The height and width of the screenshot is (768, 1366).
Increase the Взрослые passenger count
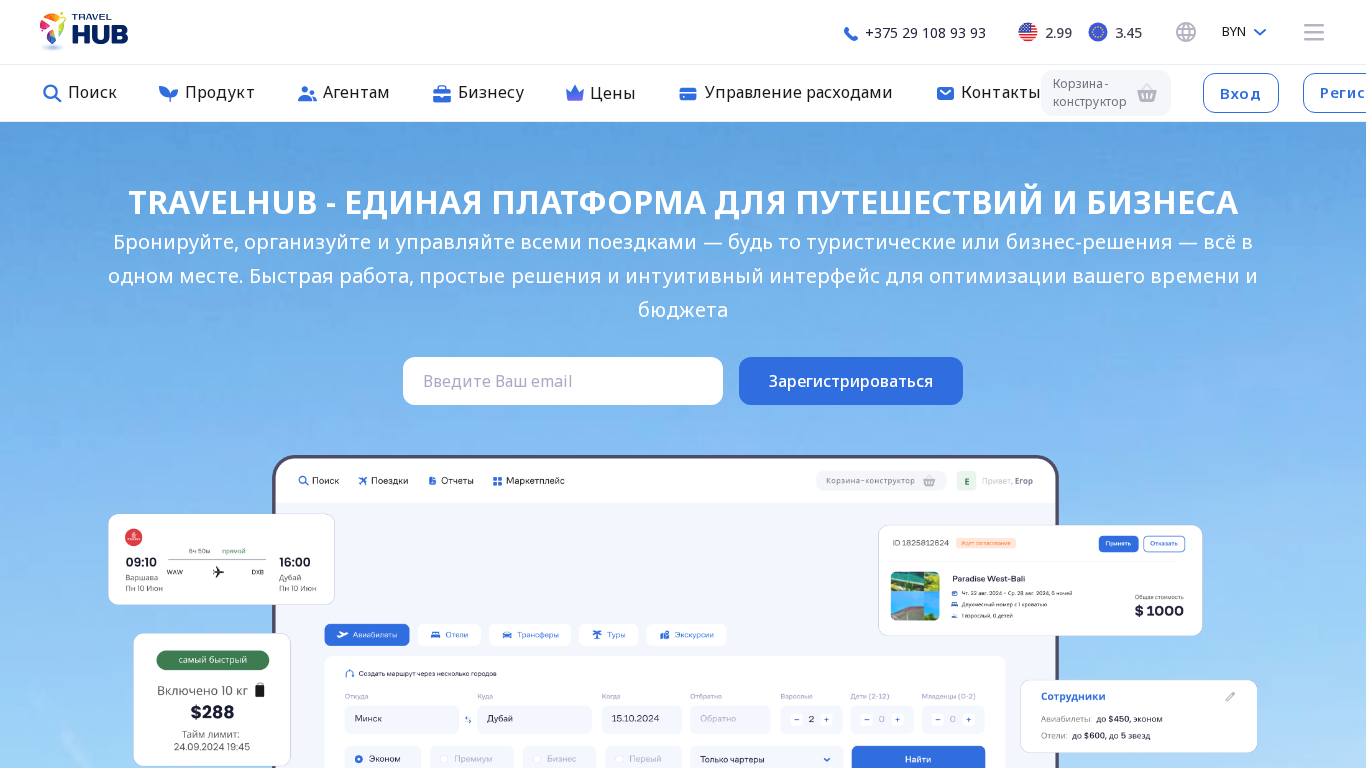(x=826, y=719)
